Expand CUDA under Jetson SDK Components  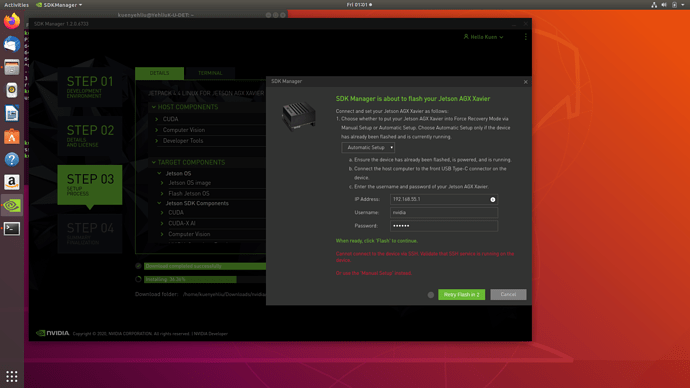(162, 212)
